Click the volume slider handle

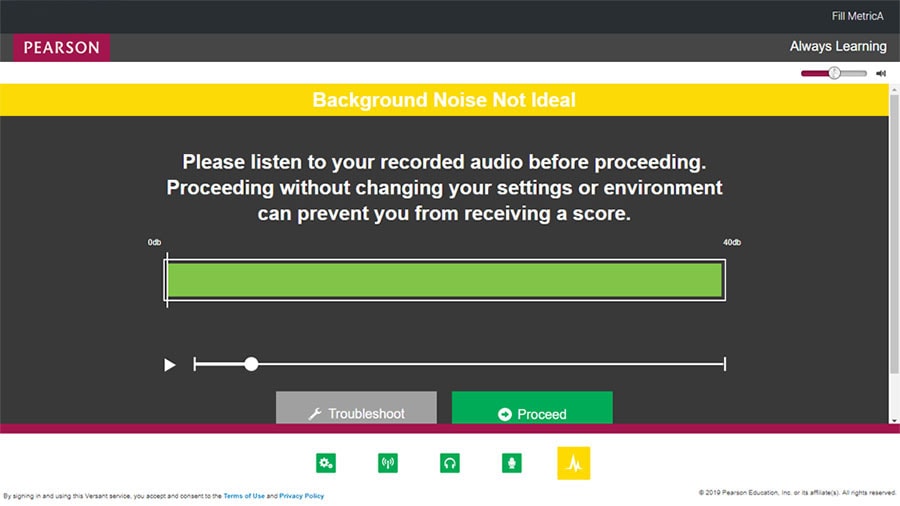click(x=833, y=73)
